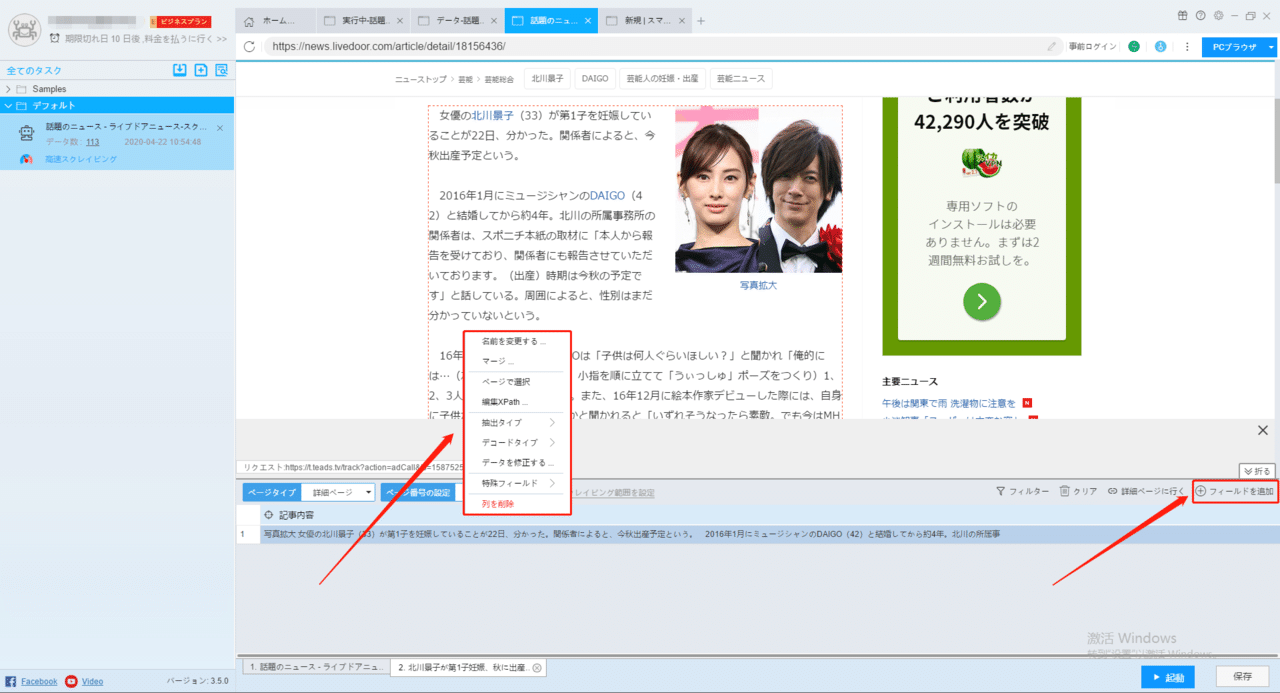
Task: Click 事前ログイン in browser toolbar
Action: (1093, 46)
